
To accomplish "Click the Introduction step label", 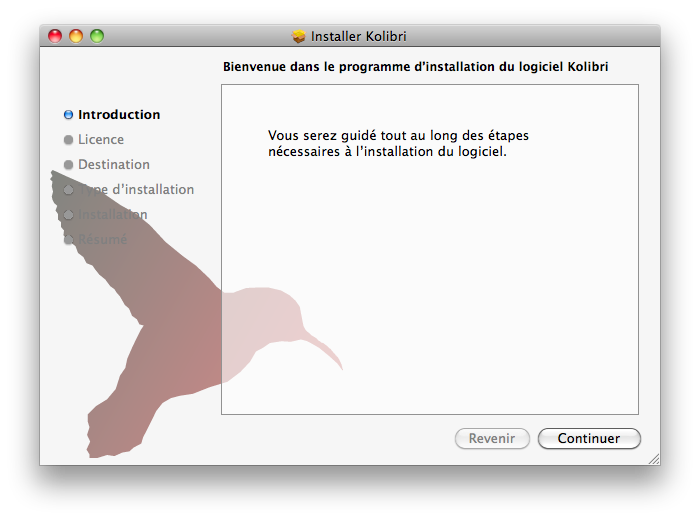I will point(119,115).
